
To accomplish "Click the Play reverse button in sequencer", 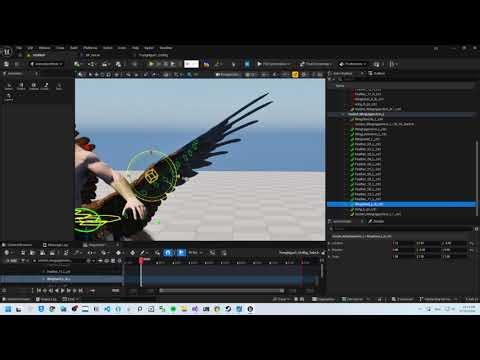I will [57, 291].
